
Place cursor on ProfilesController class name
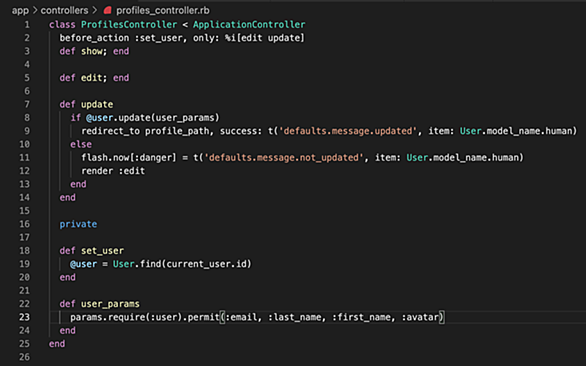click(x=129, y=25)
